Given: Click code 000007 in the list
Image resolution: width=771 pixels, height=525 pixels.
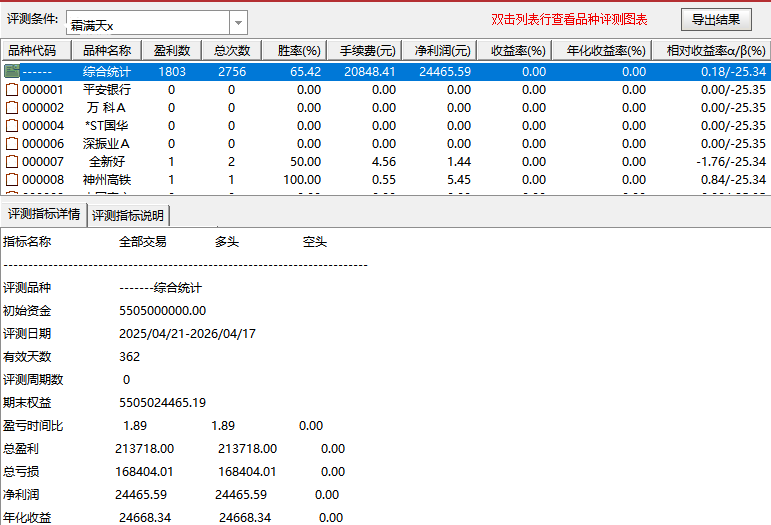Looking at the screenshot, I should (43, 162).
